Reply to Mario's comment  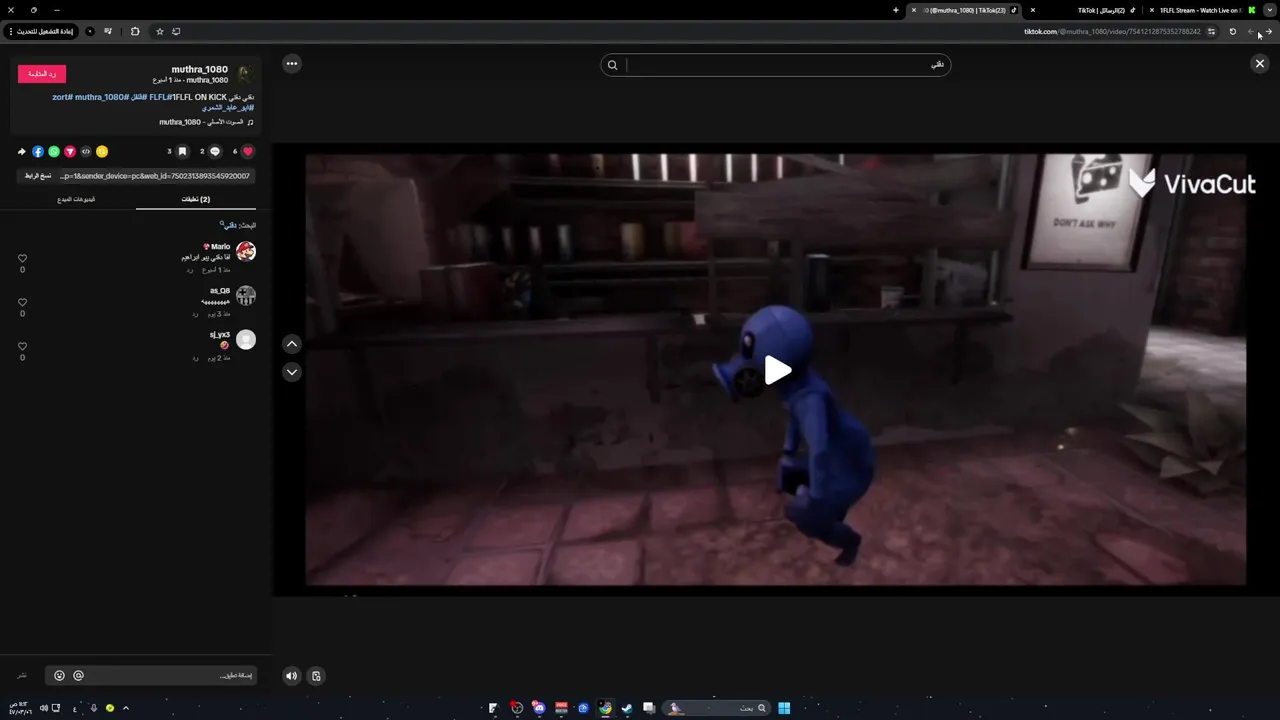[190, 270]
